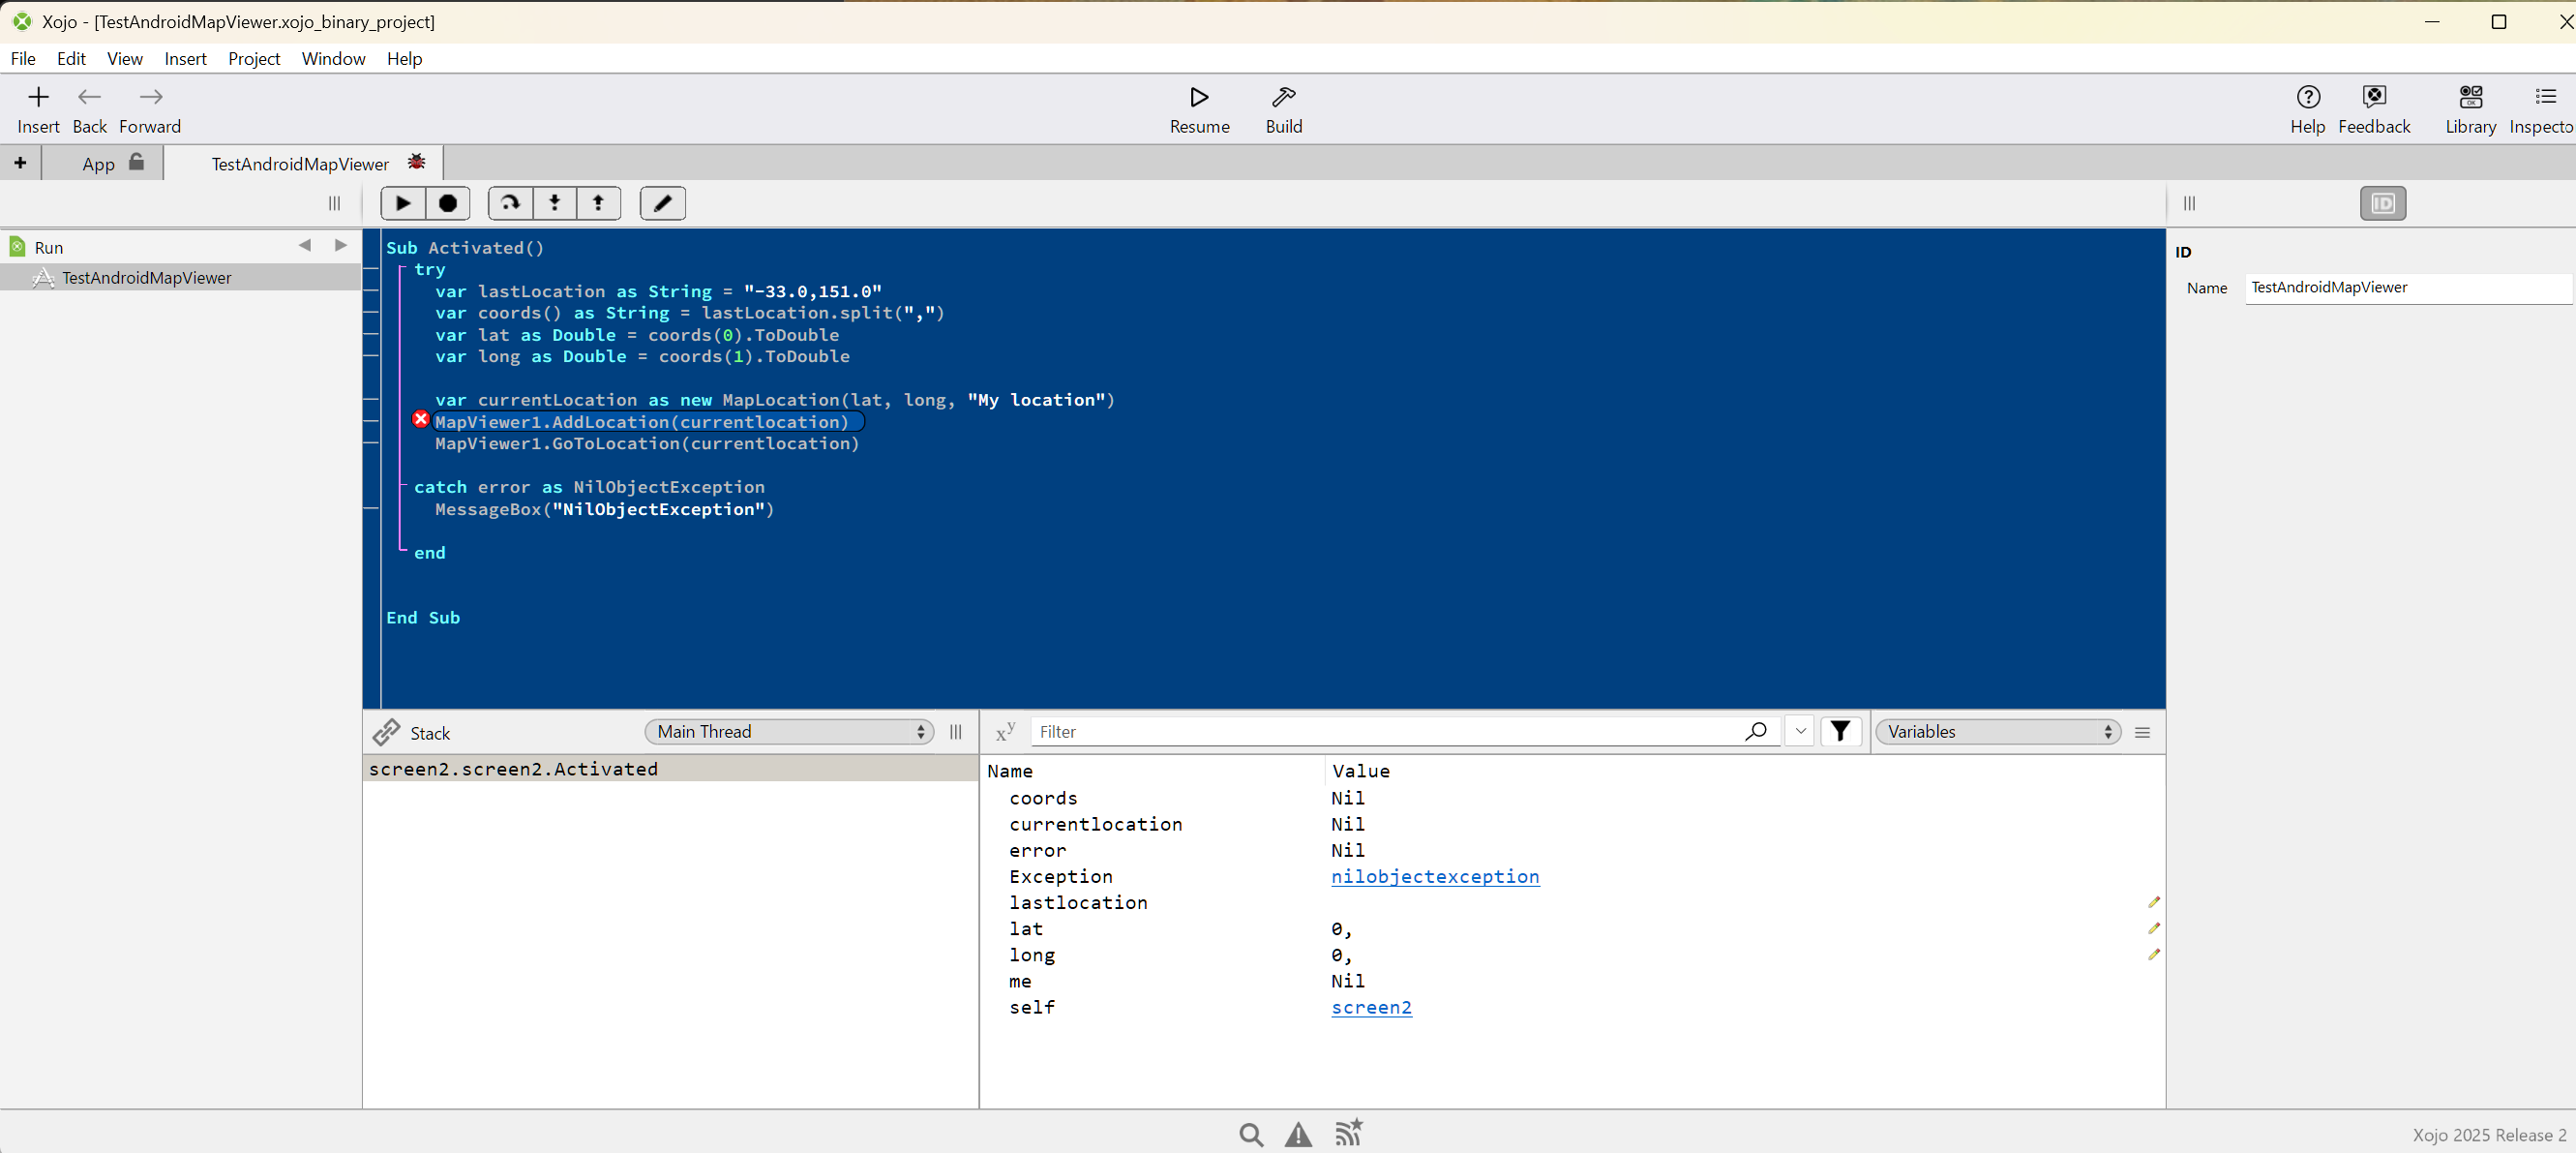Click the Step Out debugger icon
The image size is (2576, 1153).
click(x=598, y=203)
